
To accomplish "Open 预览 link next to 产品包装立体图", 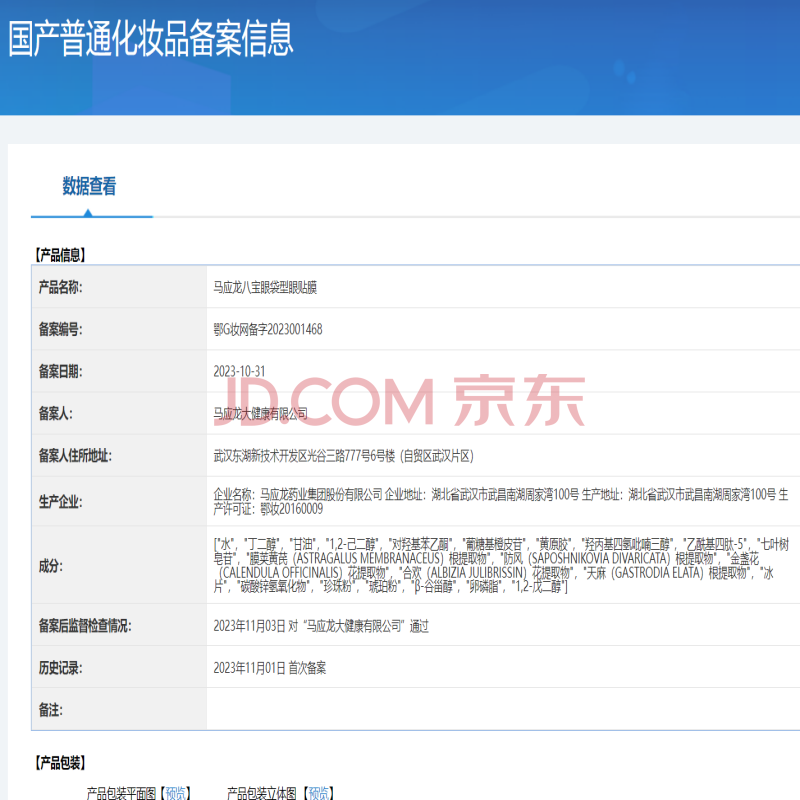I will coord(319,792).
